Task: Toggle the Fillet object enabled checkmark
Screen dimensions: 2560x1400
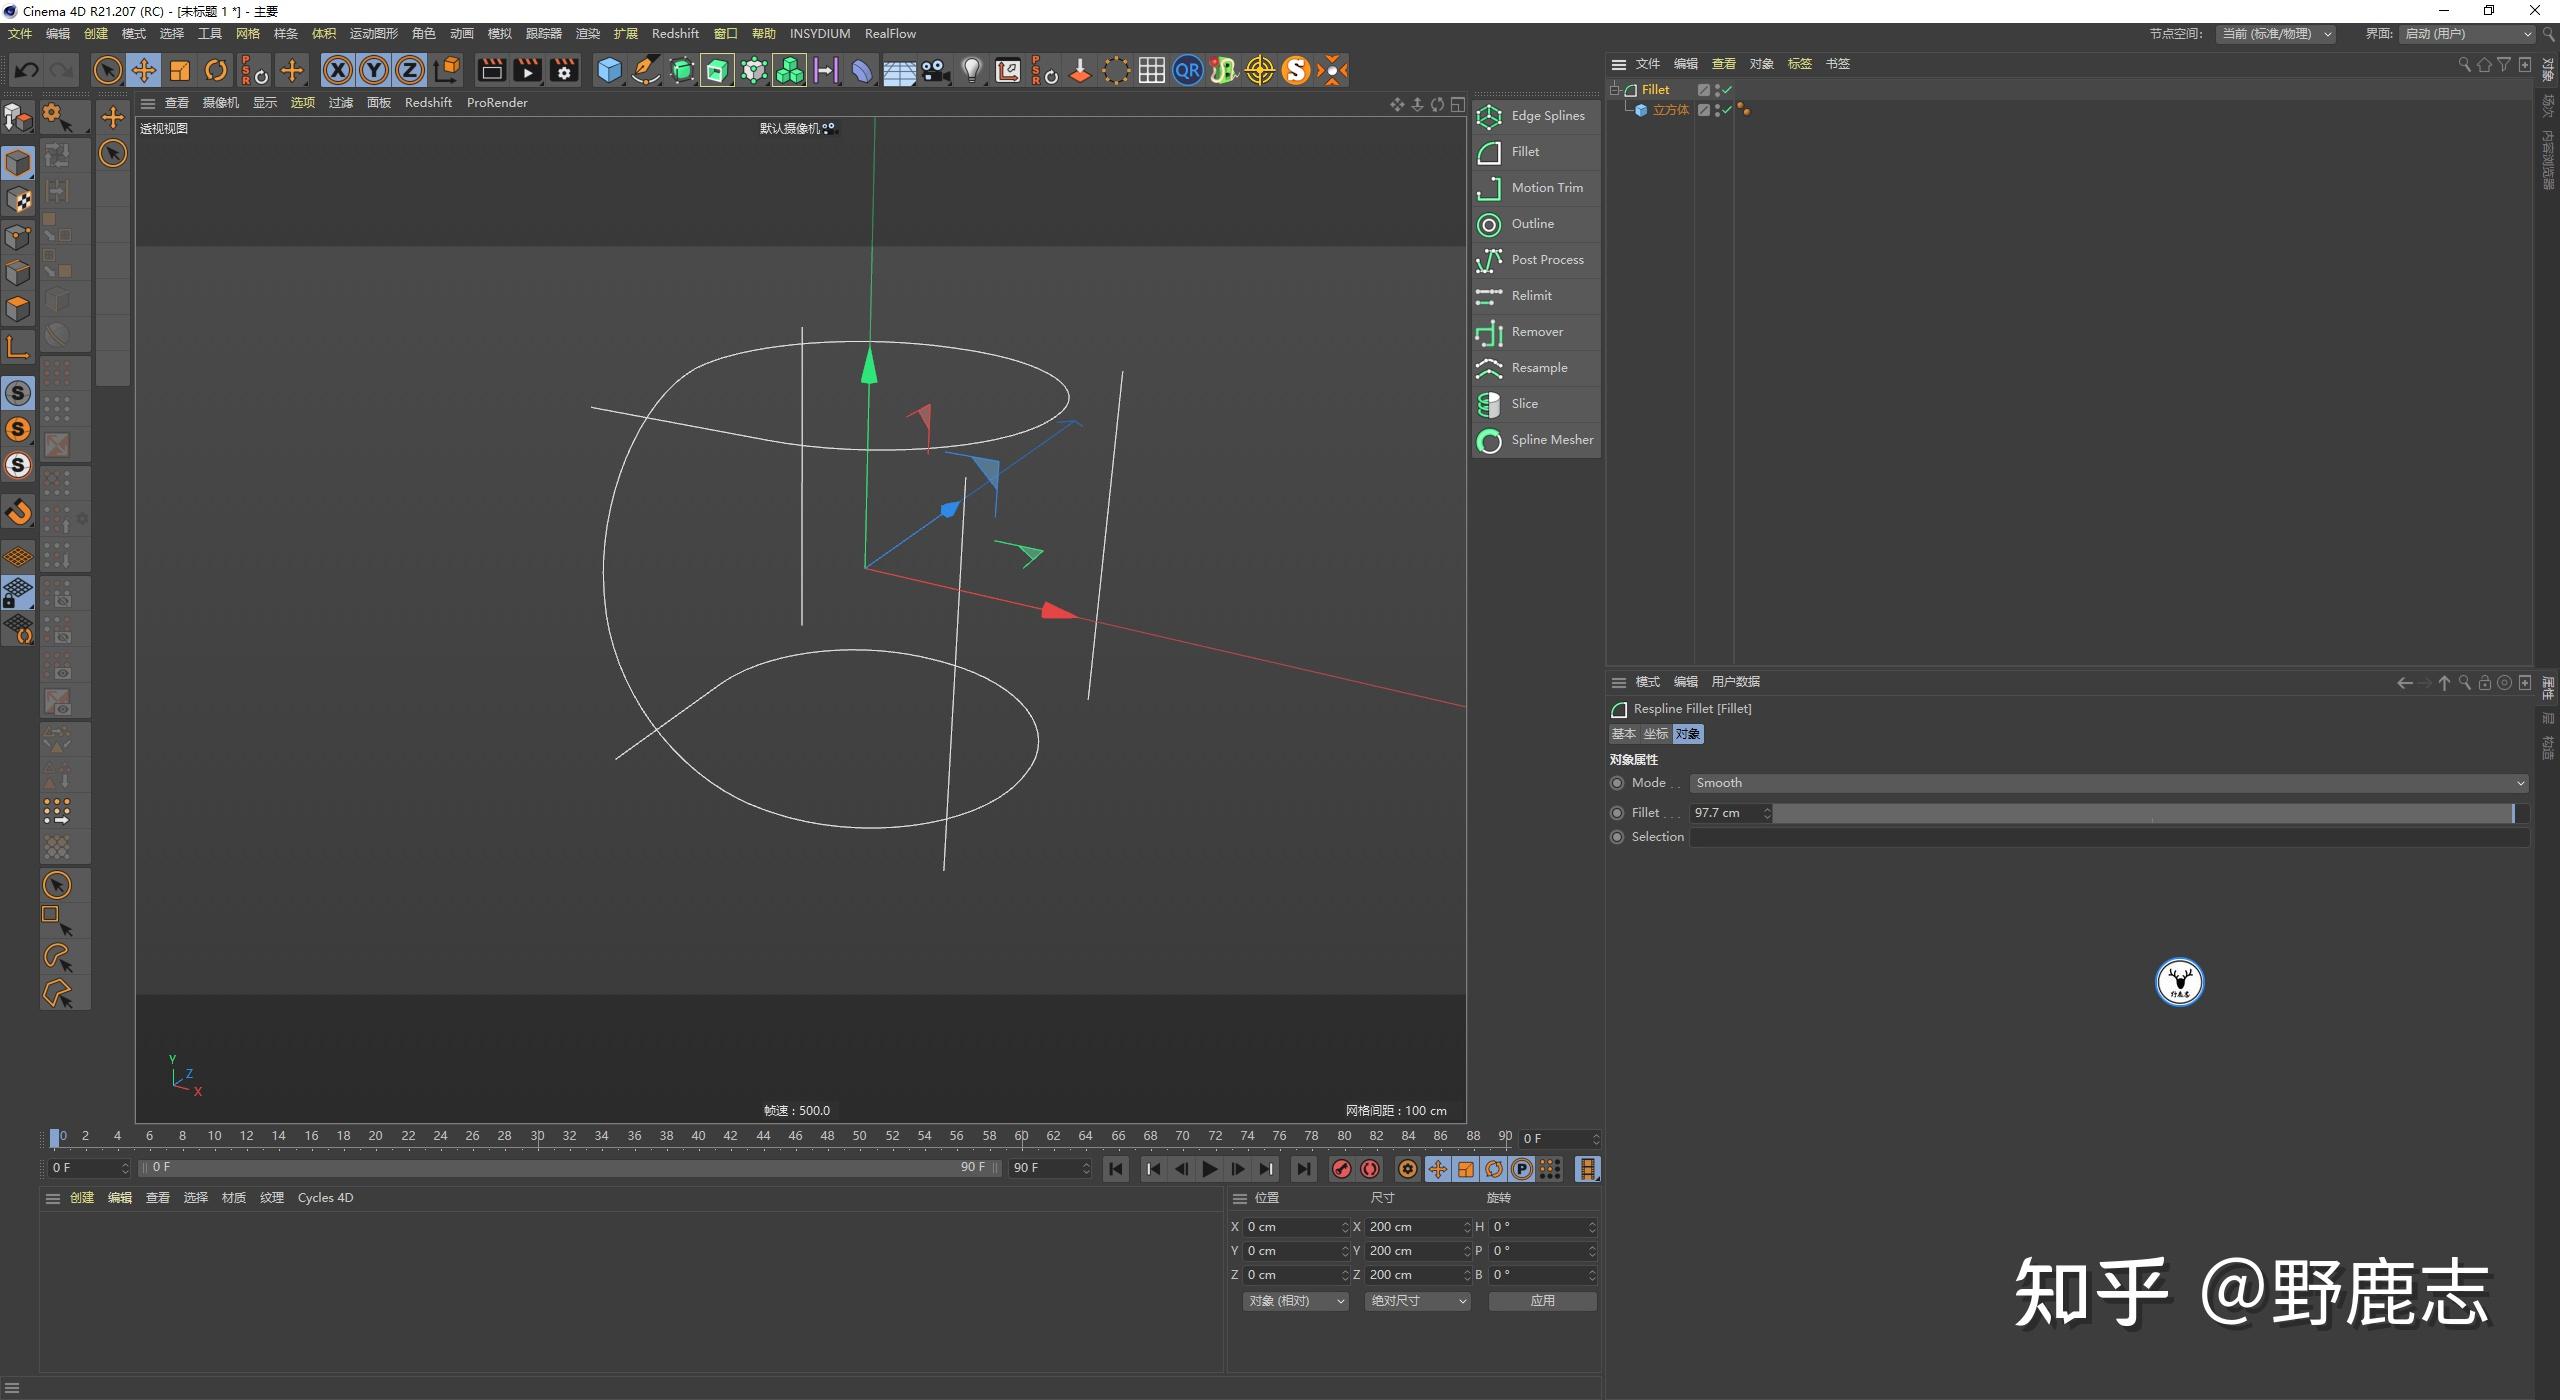Action: coord(1727,88)
